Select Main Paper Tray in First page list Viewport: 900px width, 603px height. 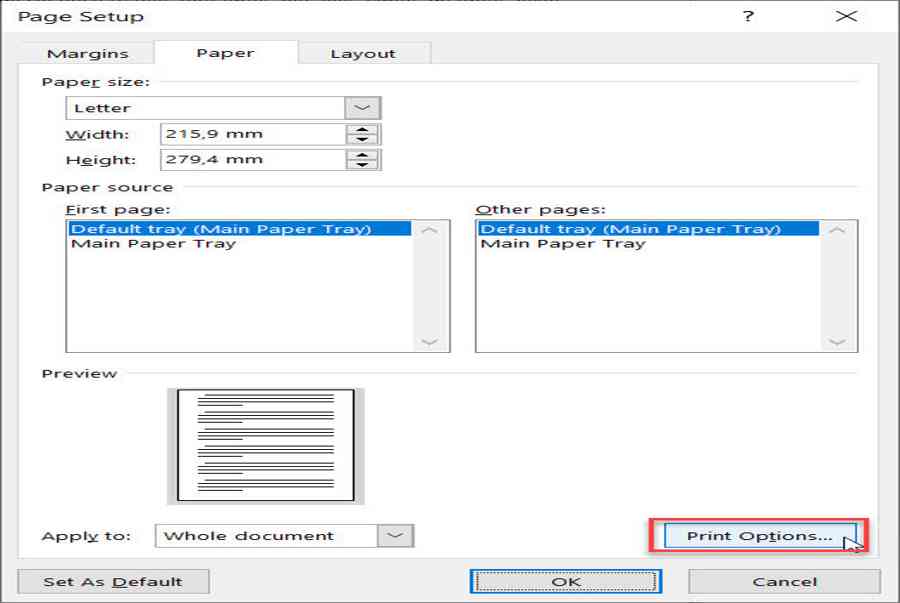pos(240,244)
